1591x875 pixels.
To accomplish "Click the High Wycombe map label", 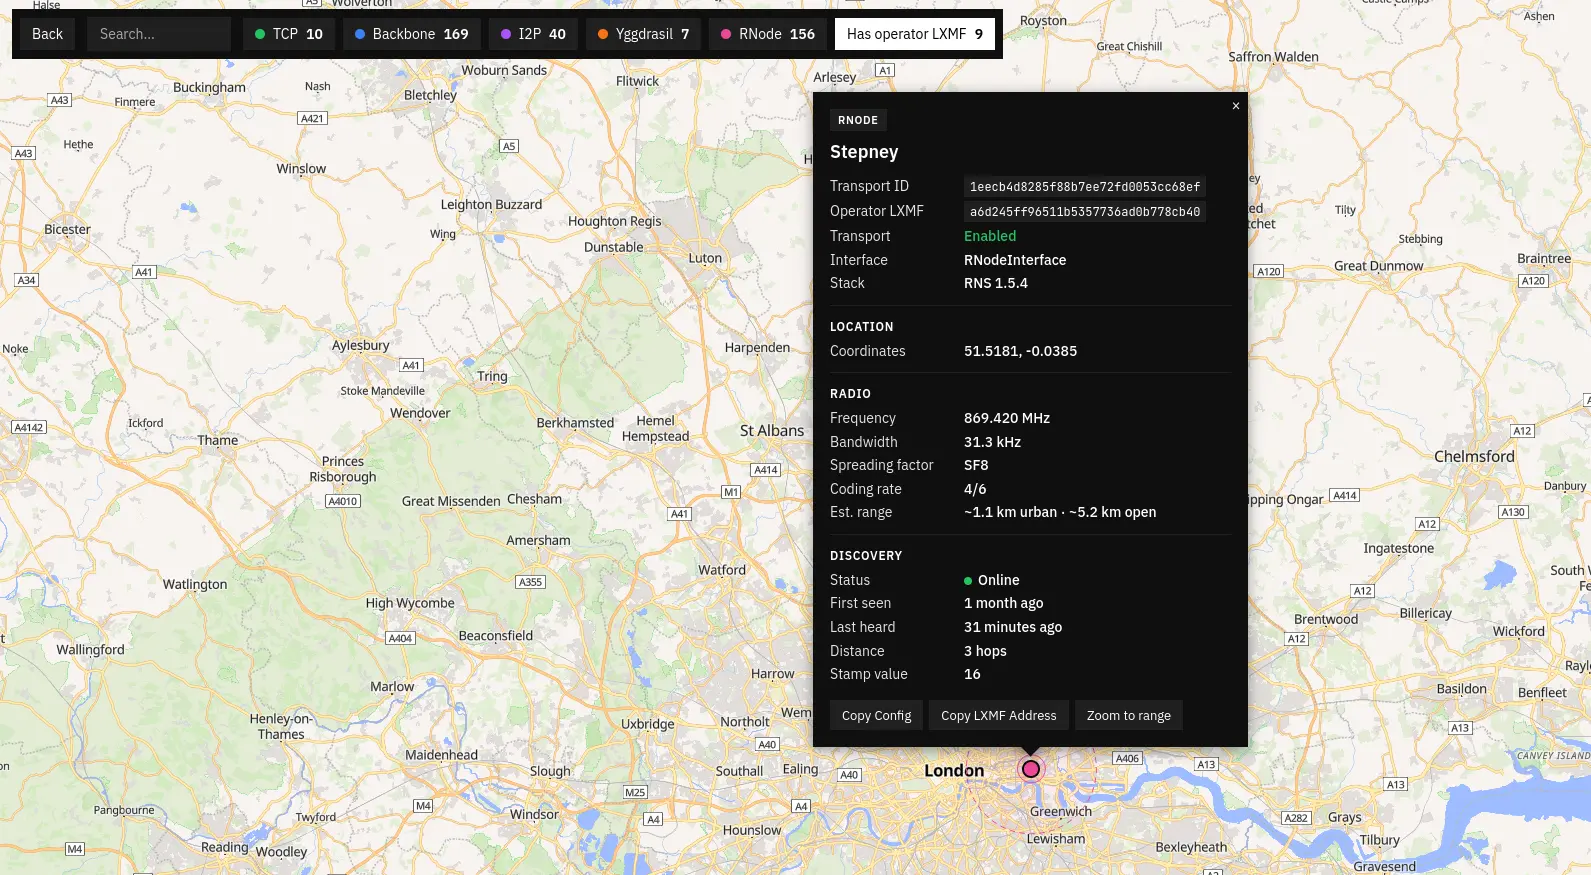I will [x=410, y=603].
